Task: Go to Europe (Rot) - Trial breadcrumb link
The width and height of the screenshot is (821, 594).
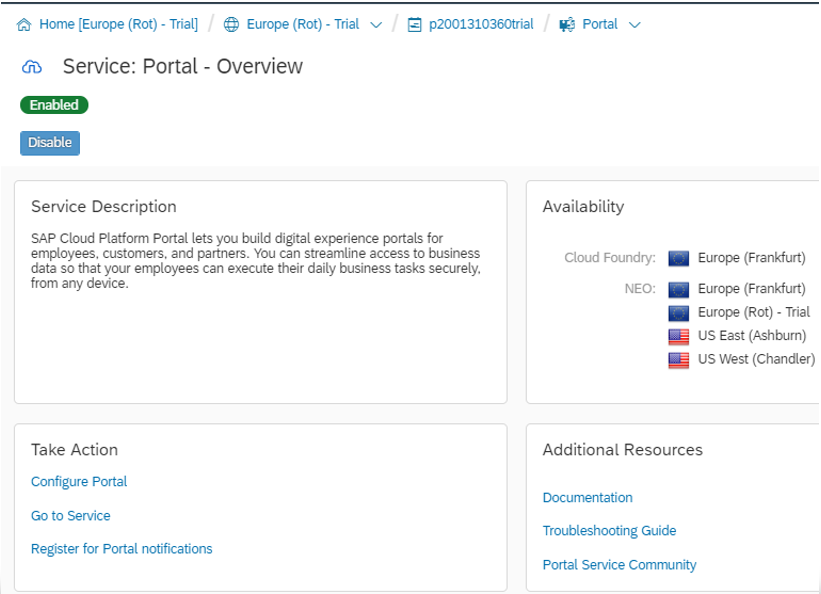Action: 303,24
